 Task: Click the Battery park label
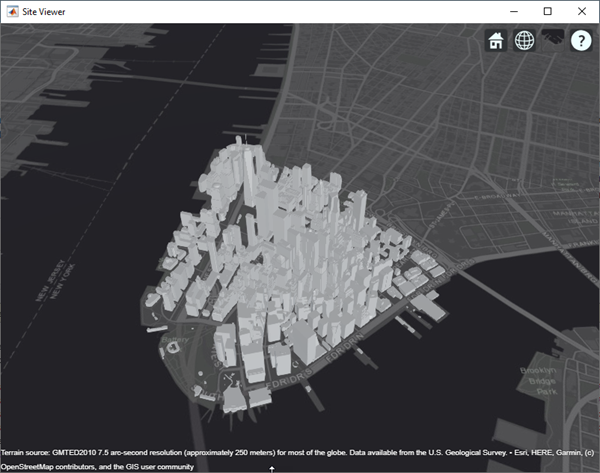coord(175,339)
